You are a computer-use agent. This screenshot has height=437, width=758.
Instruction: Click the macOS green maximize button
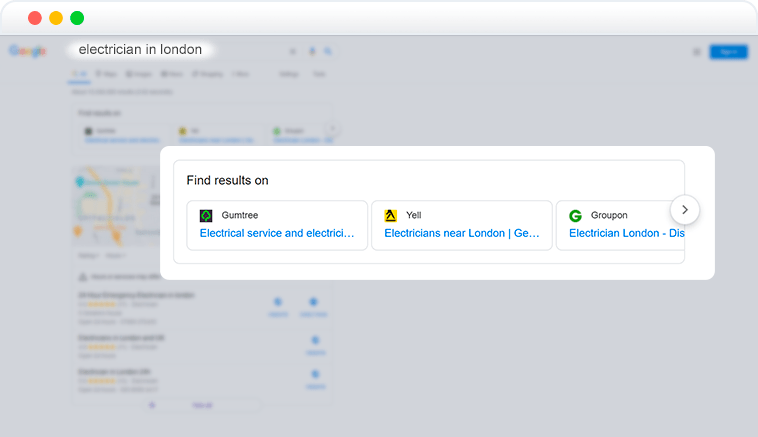pyautogui.click(x=77, y=18)
